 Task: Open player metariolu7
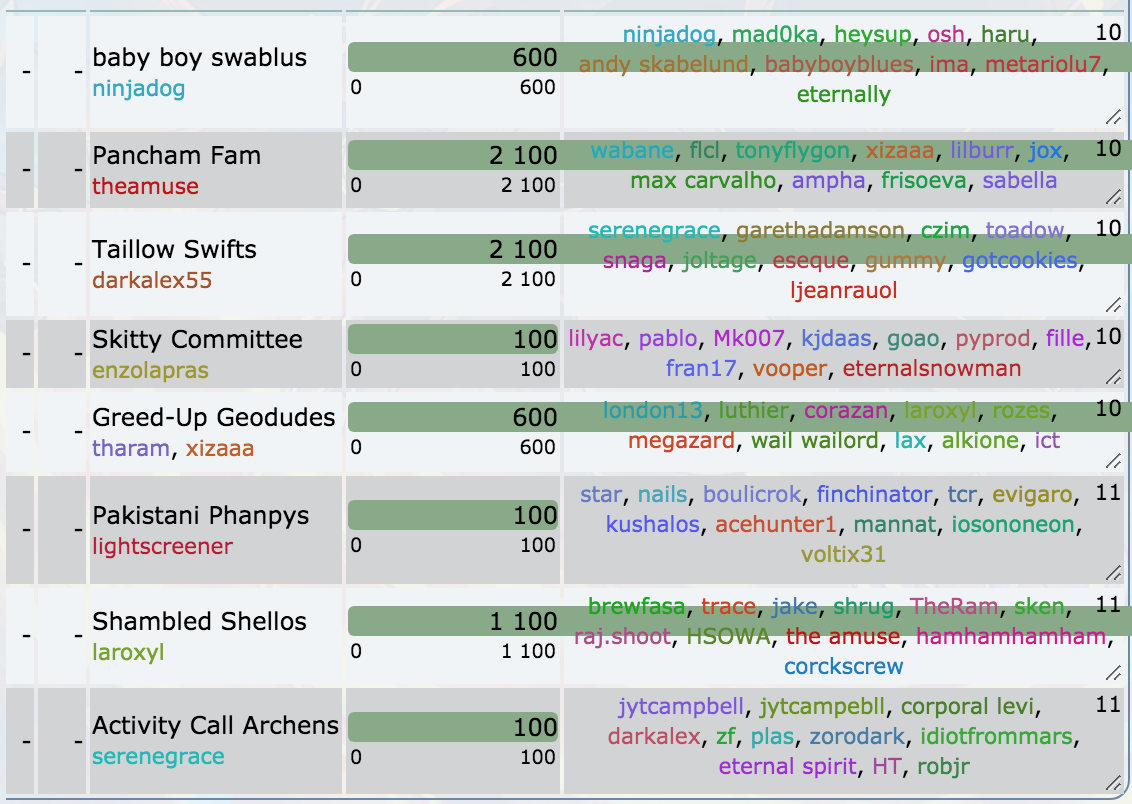pos(1043,64)
